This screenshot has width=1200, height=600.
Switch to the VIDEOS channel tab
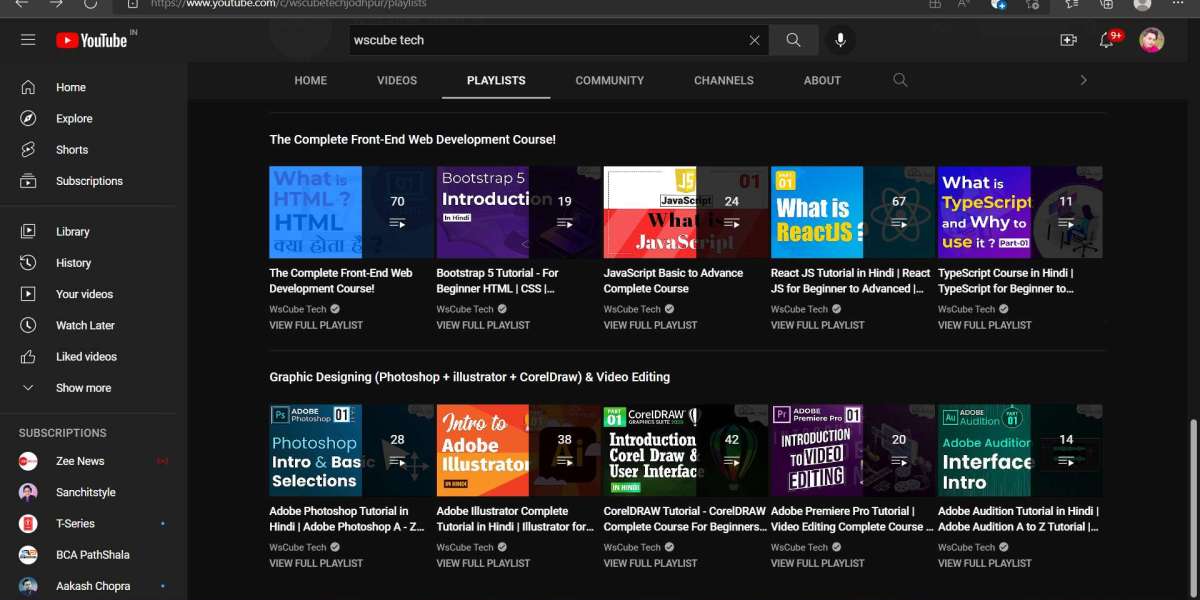point(397,80)
